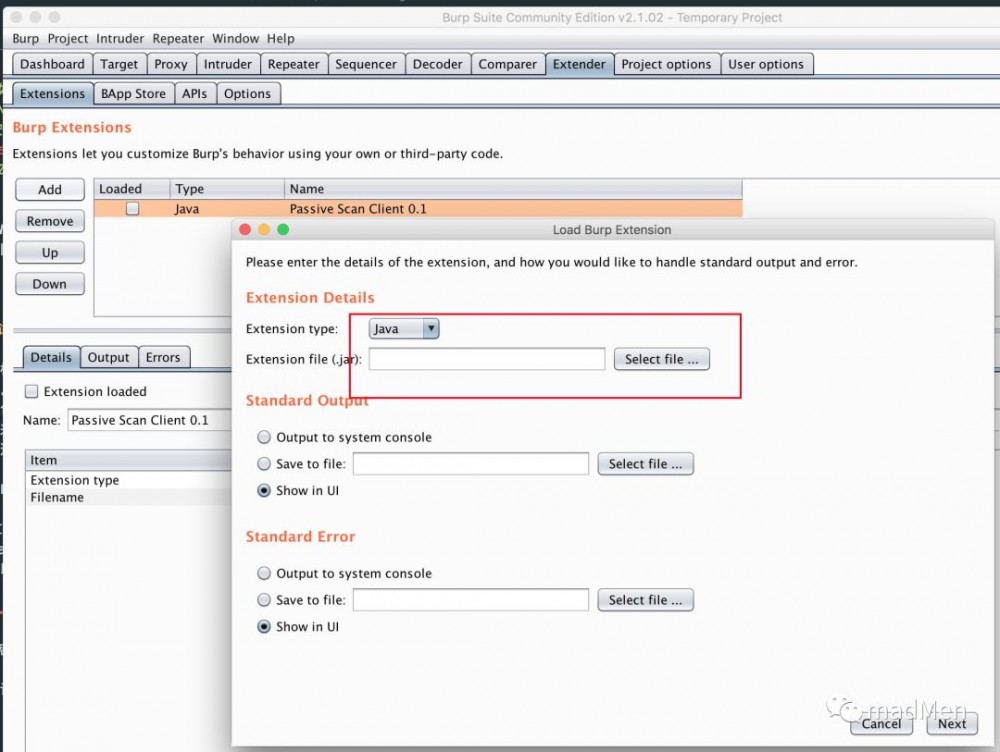Open the User options tab

point(766,64)
